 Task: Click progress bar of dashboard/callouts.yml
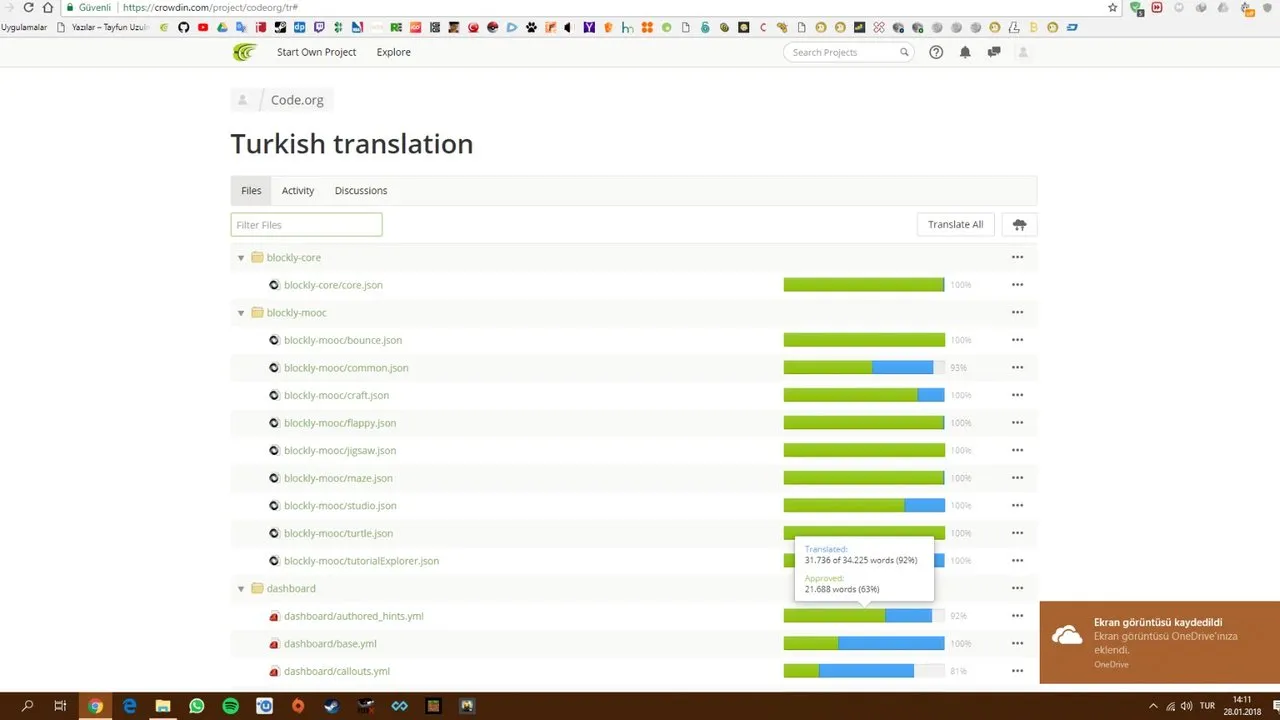coord(864,671)
